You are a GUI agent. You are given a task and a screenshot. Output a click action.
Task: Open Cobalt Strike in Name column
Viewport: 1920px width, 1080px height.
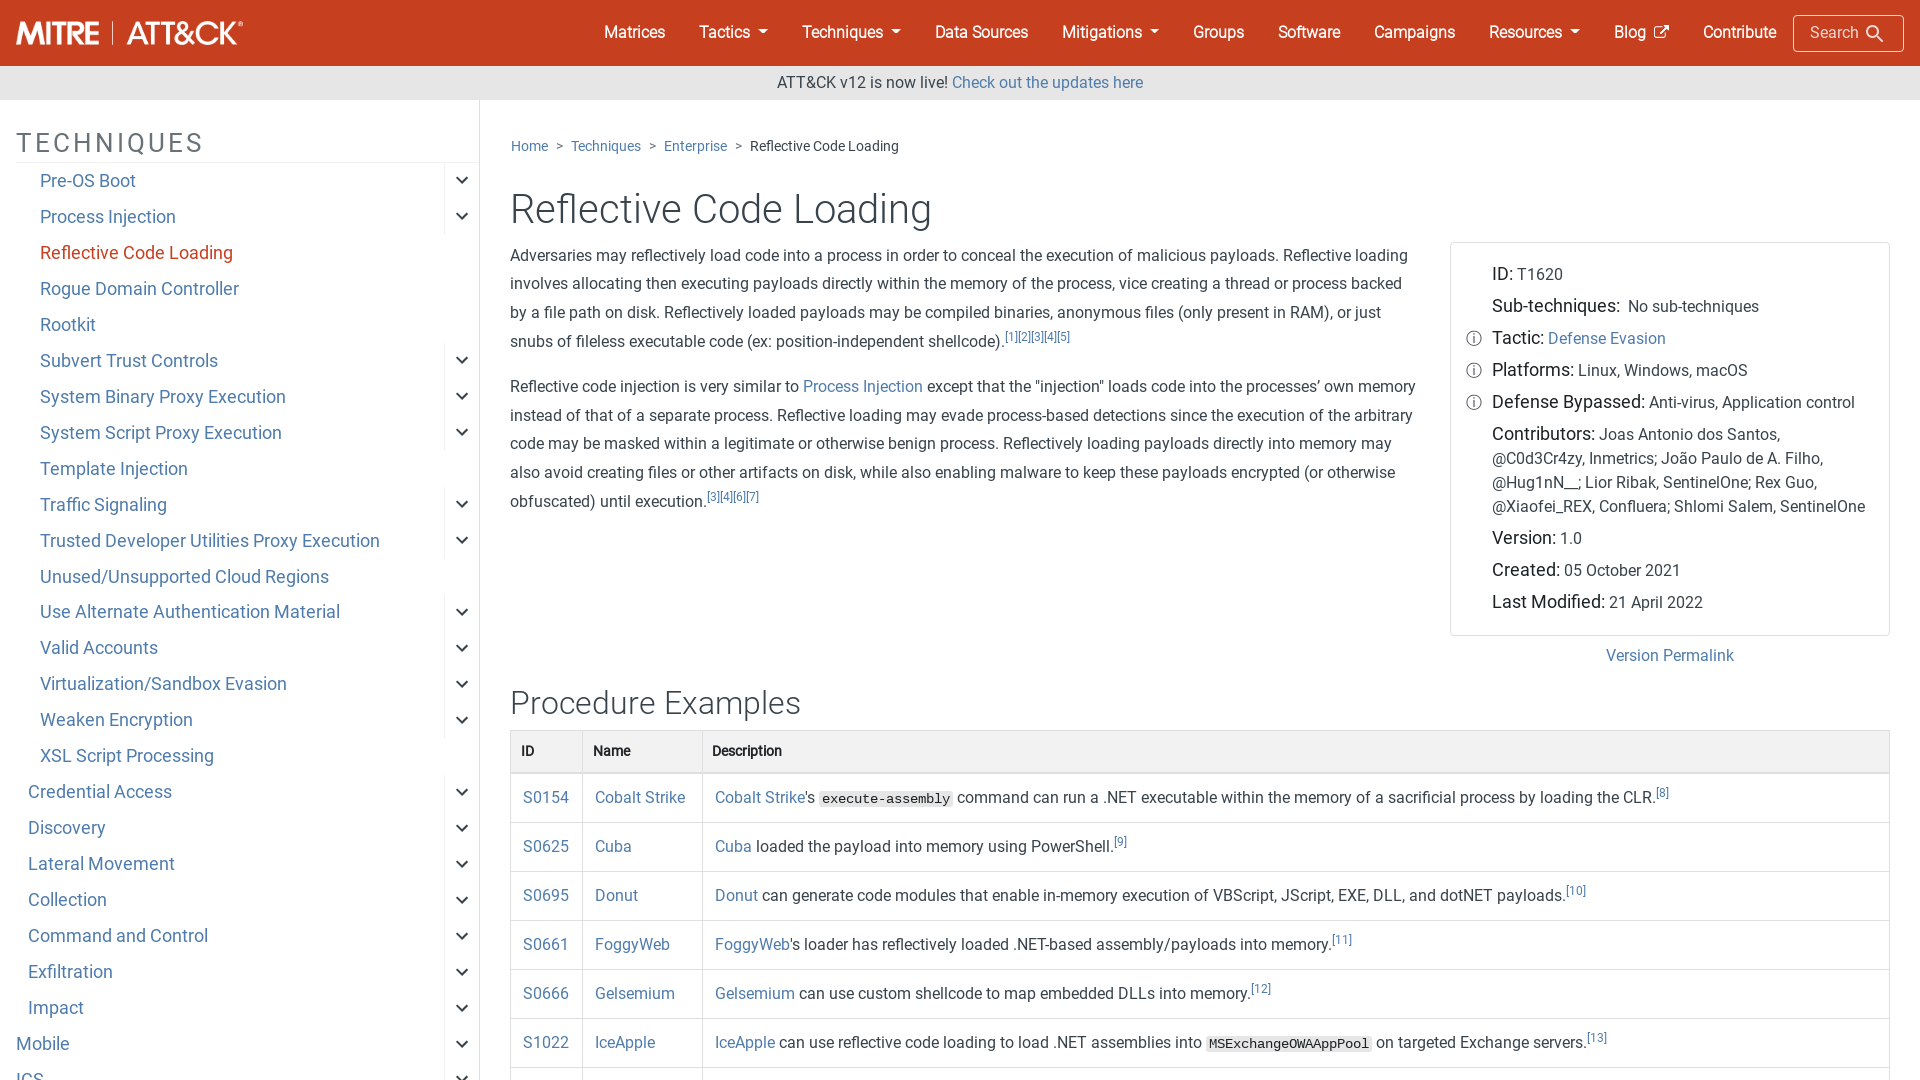(x=640, y=798)
